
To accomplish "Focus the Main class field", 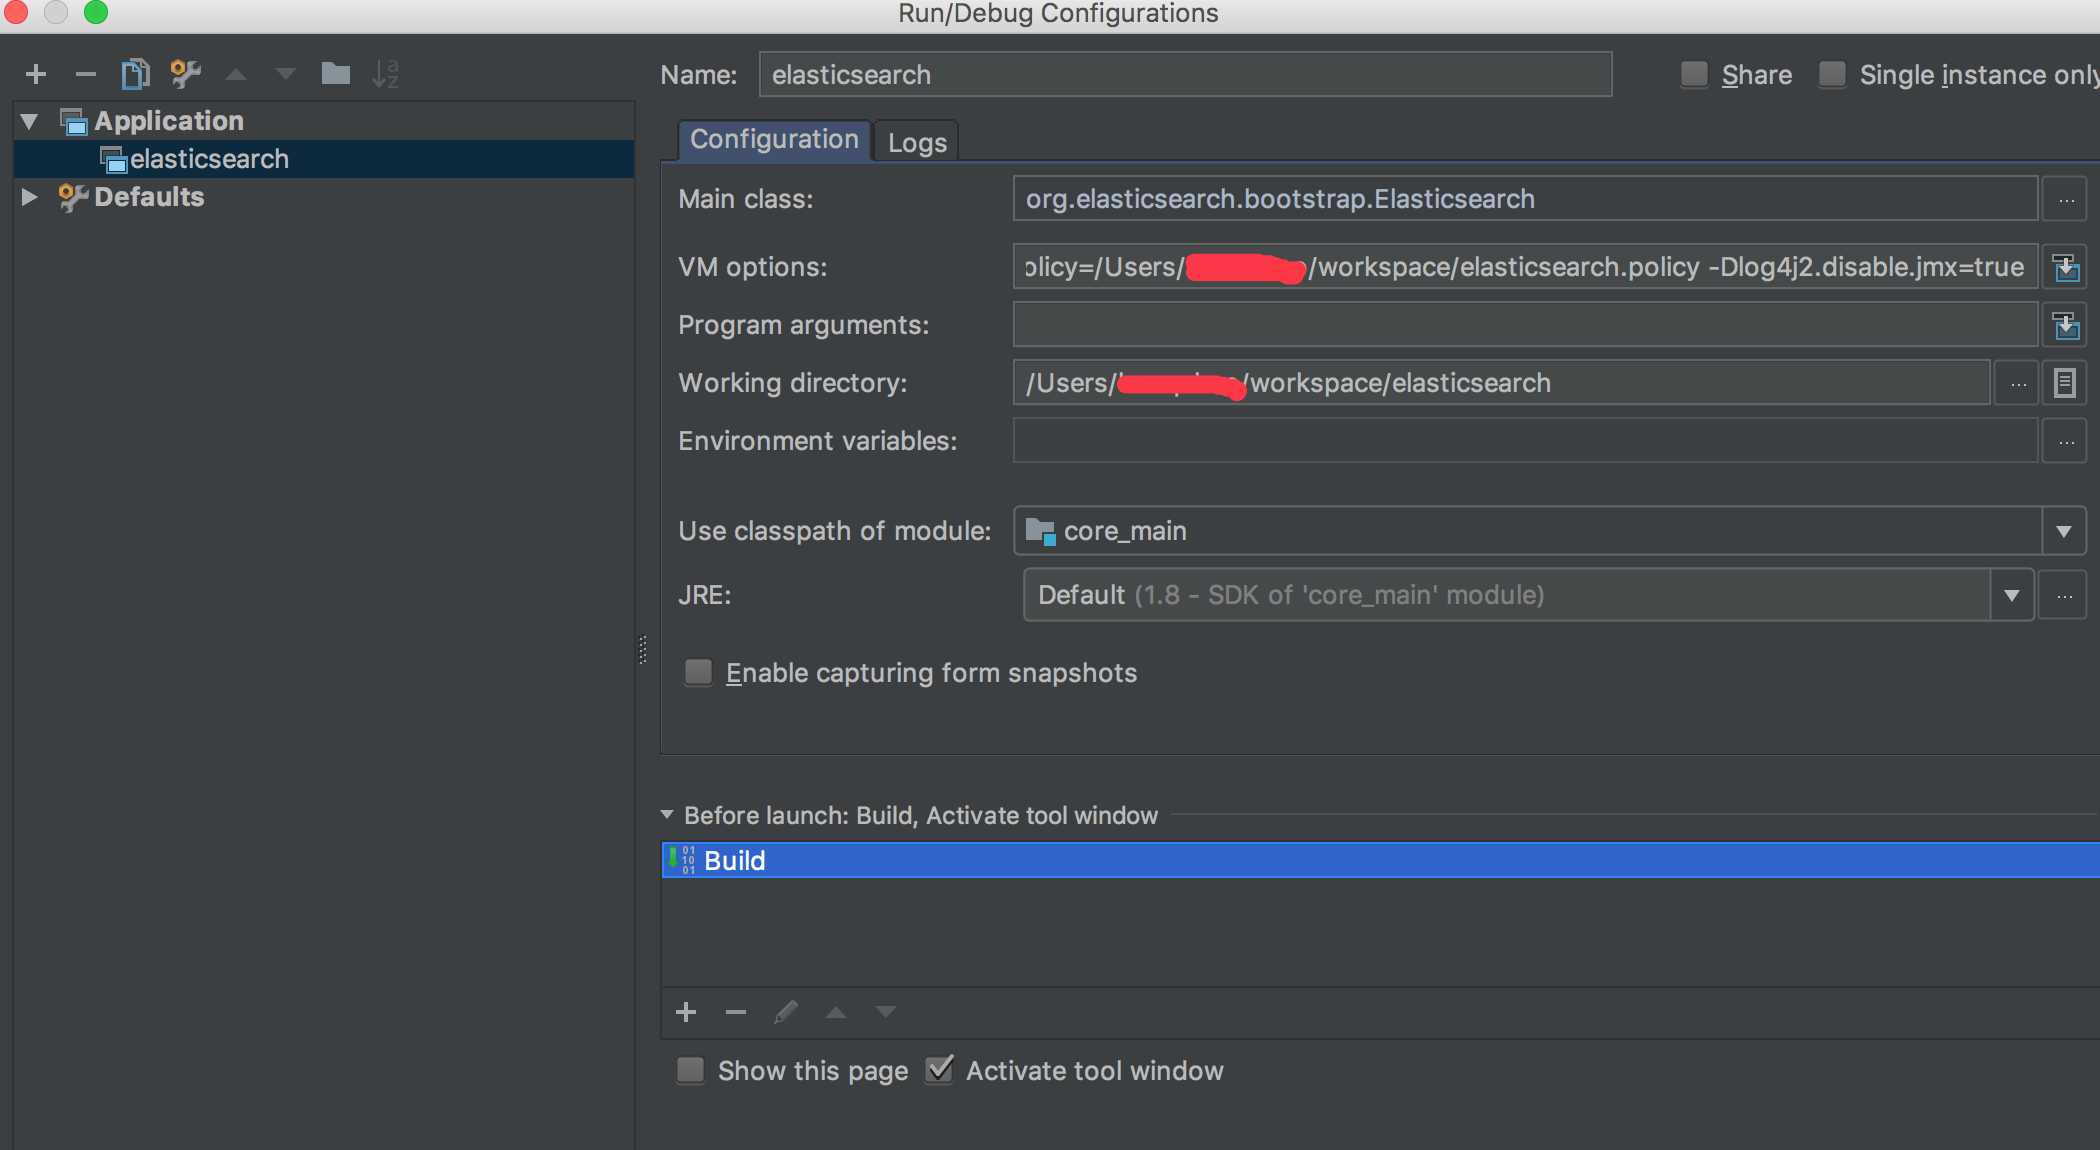I will pyautogui.click(x=1525, y=199).
